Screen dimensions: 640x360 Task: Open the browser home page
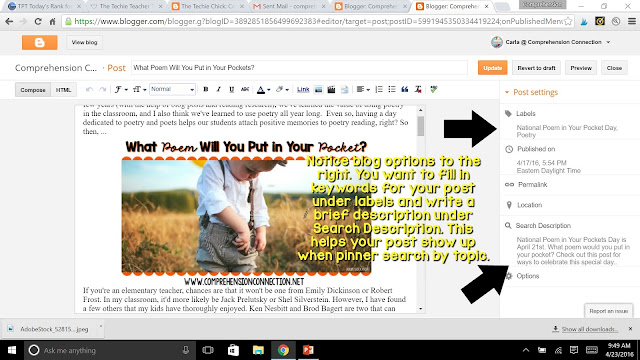52,22
